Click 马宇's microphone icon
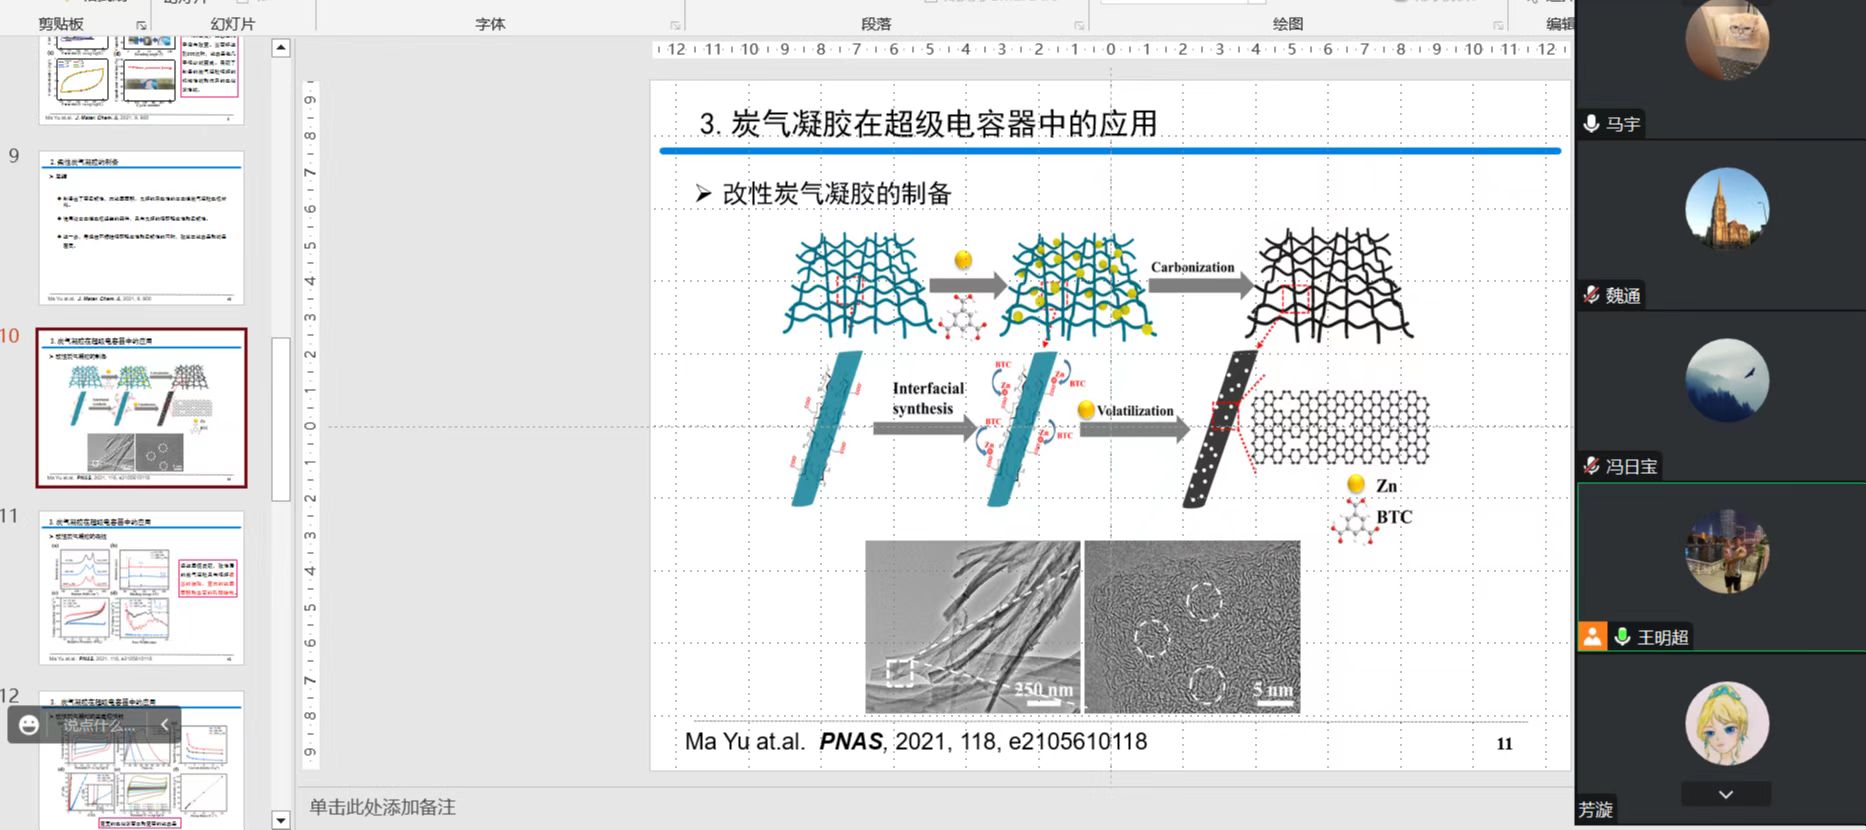 coord(1591,124)
